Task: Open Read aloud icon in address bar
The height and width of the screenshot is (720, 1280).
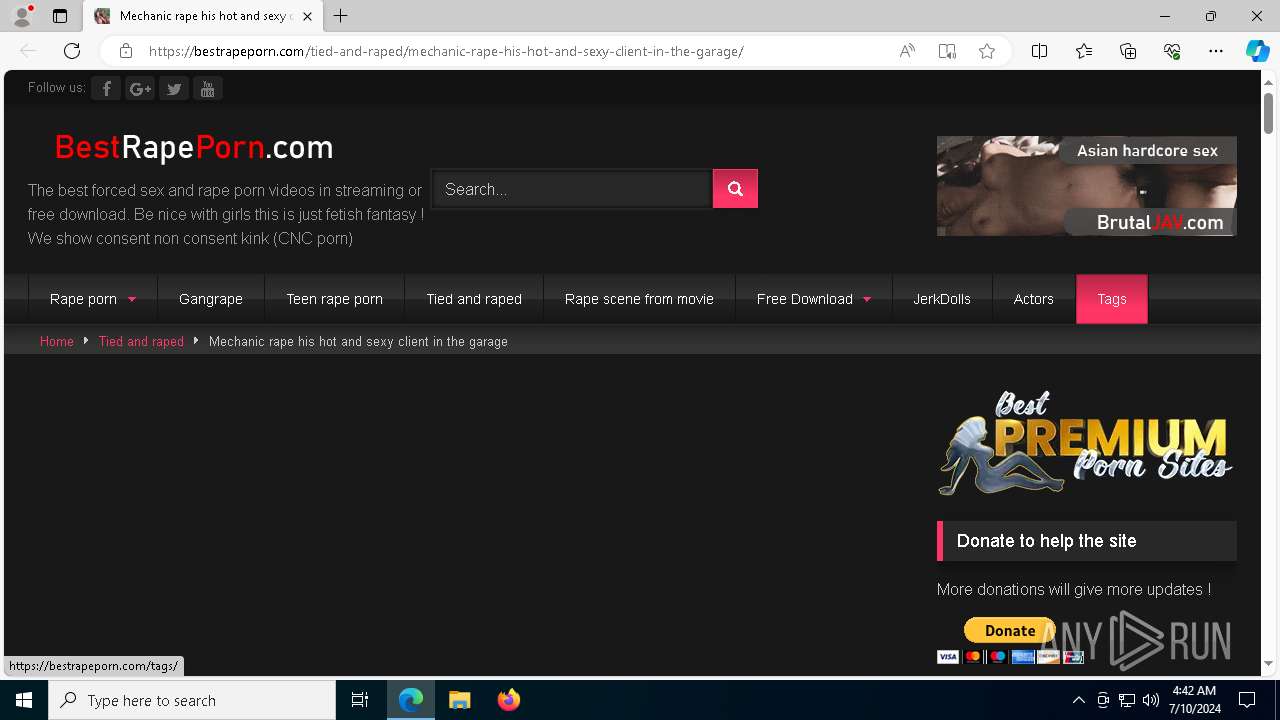Action: pyautogui.click(x=907, y=51)
